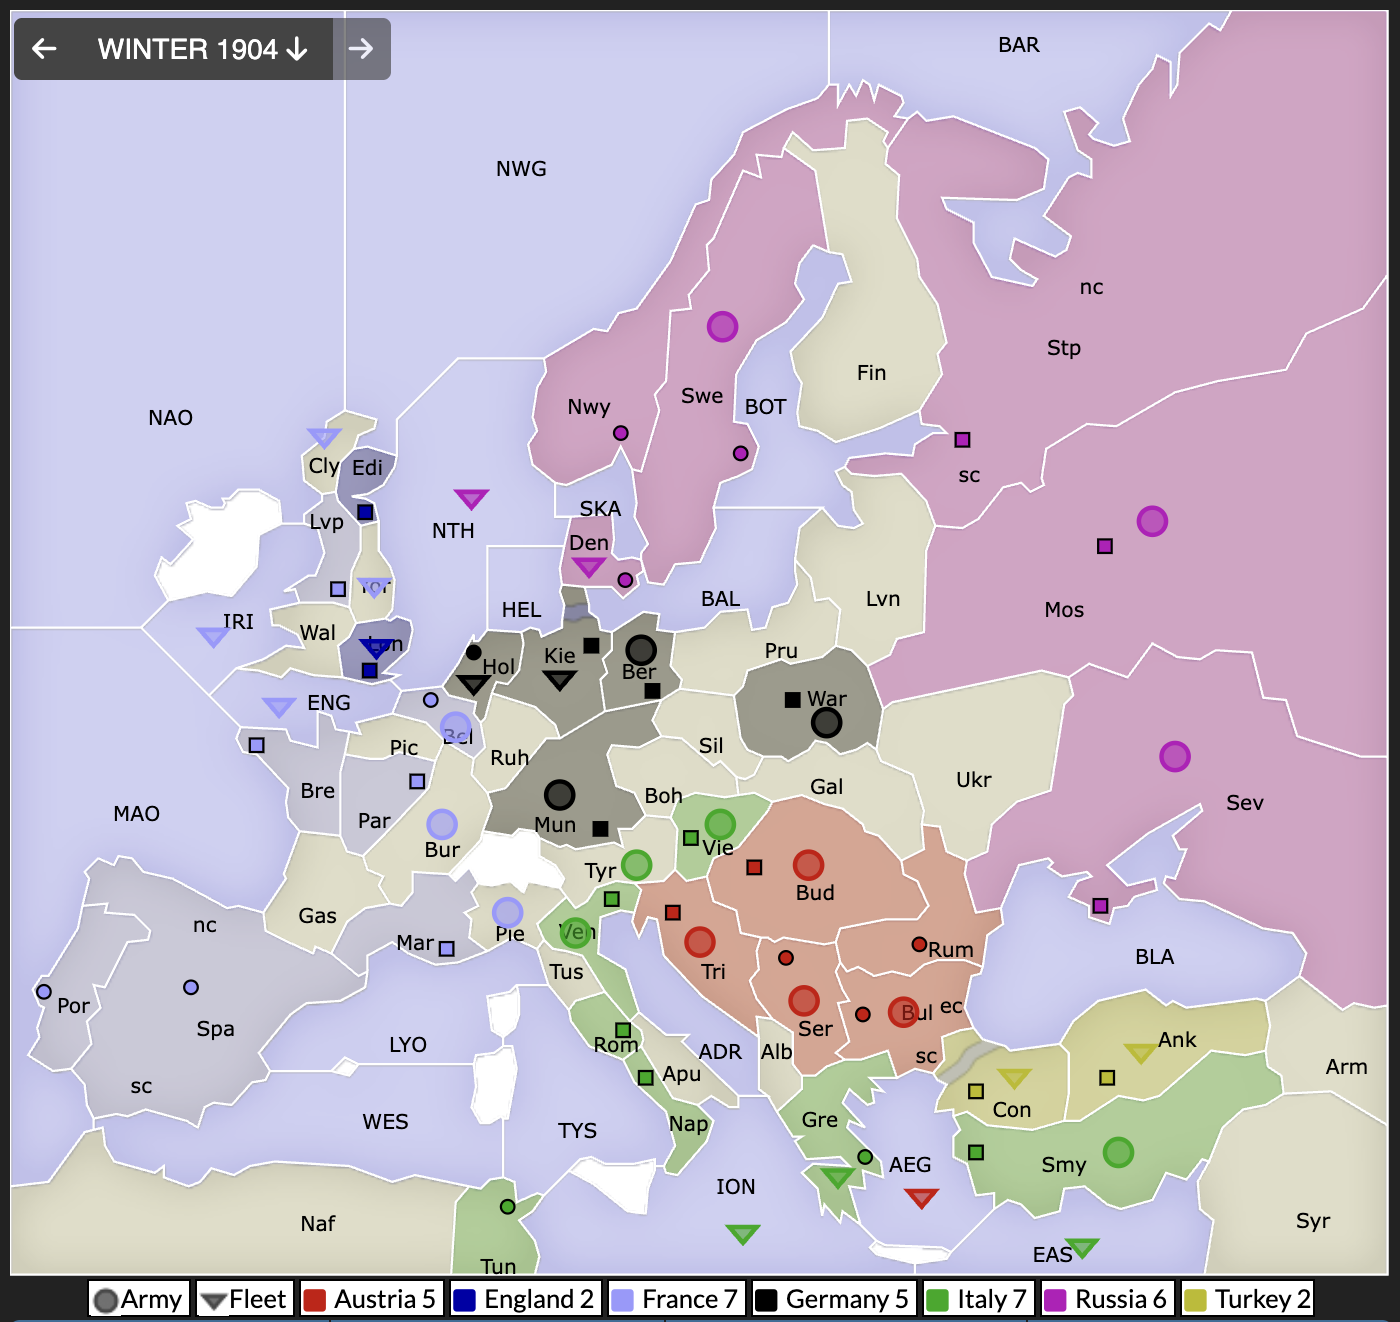Click Russia 6 in the legend

[x=1107, y=1299]
